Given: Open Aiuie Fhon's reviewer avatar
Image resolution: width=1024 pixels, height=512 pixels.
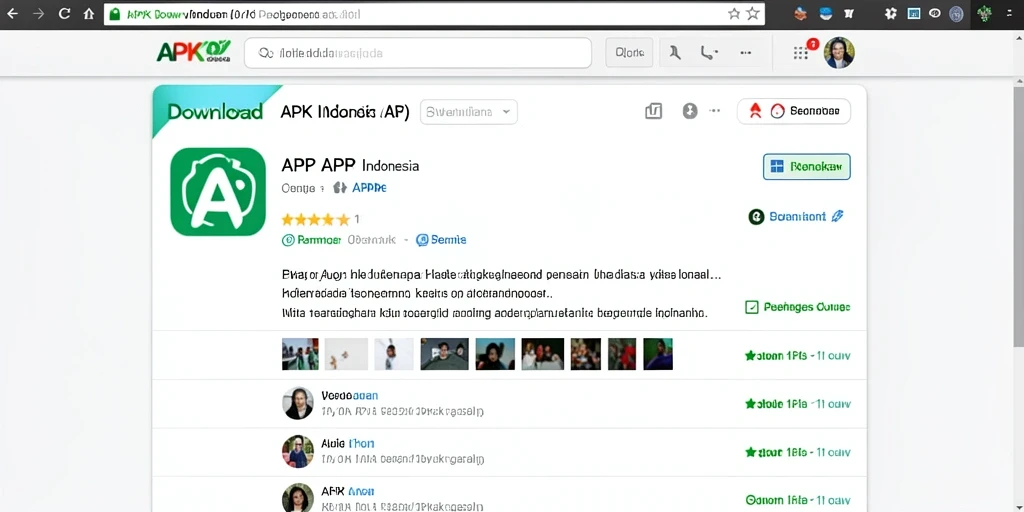Looking at the screenshot, I should [298, 451].
